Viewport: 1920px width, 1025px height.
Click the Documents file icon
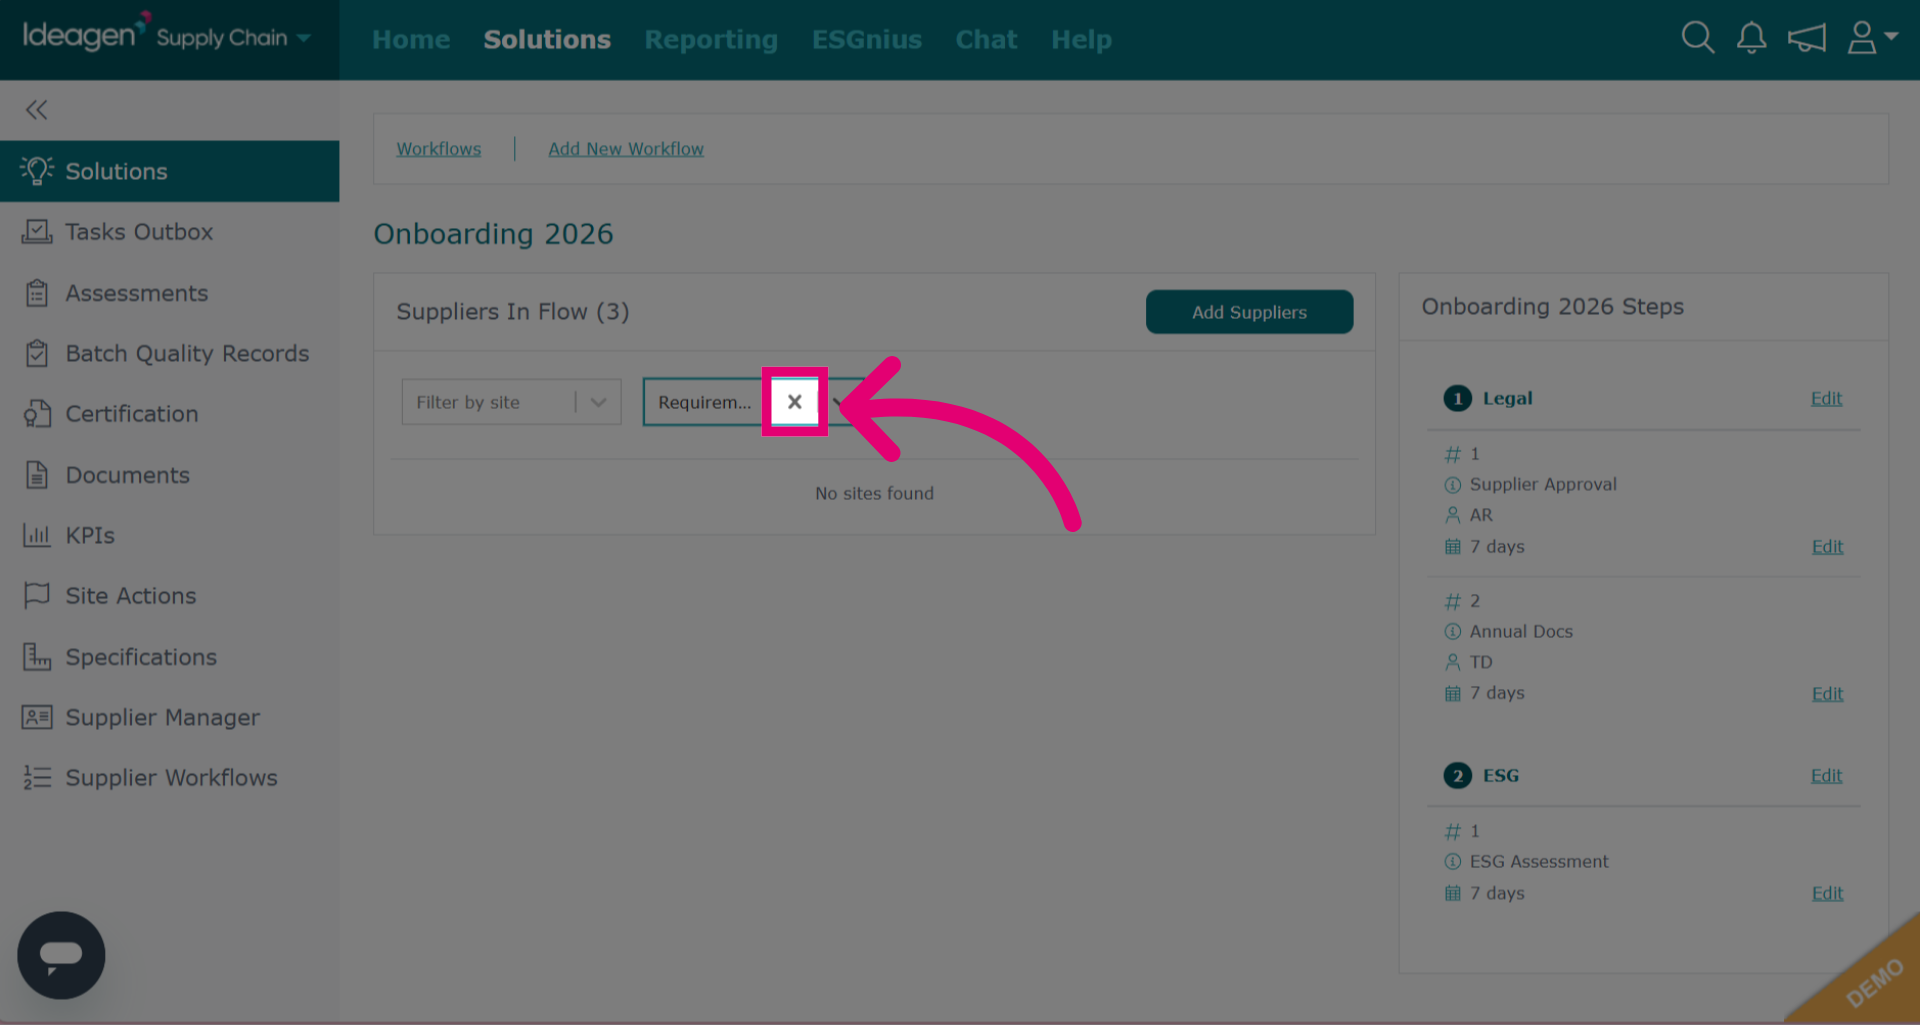[x=37, y=475]
